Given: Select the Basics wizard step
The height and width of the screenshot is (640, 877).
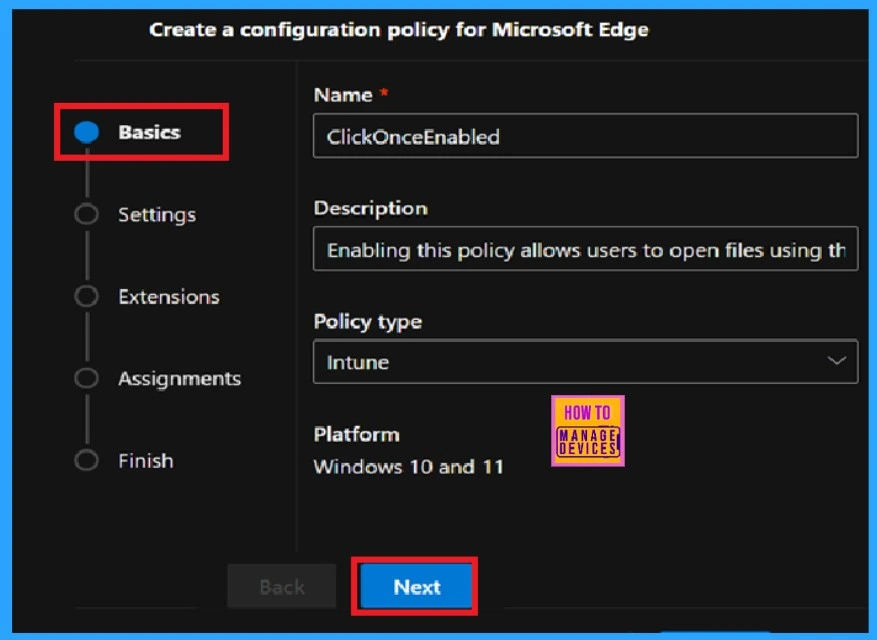Looking at the screenshot, I should coord(149,132).
